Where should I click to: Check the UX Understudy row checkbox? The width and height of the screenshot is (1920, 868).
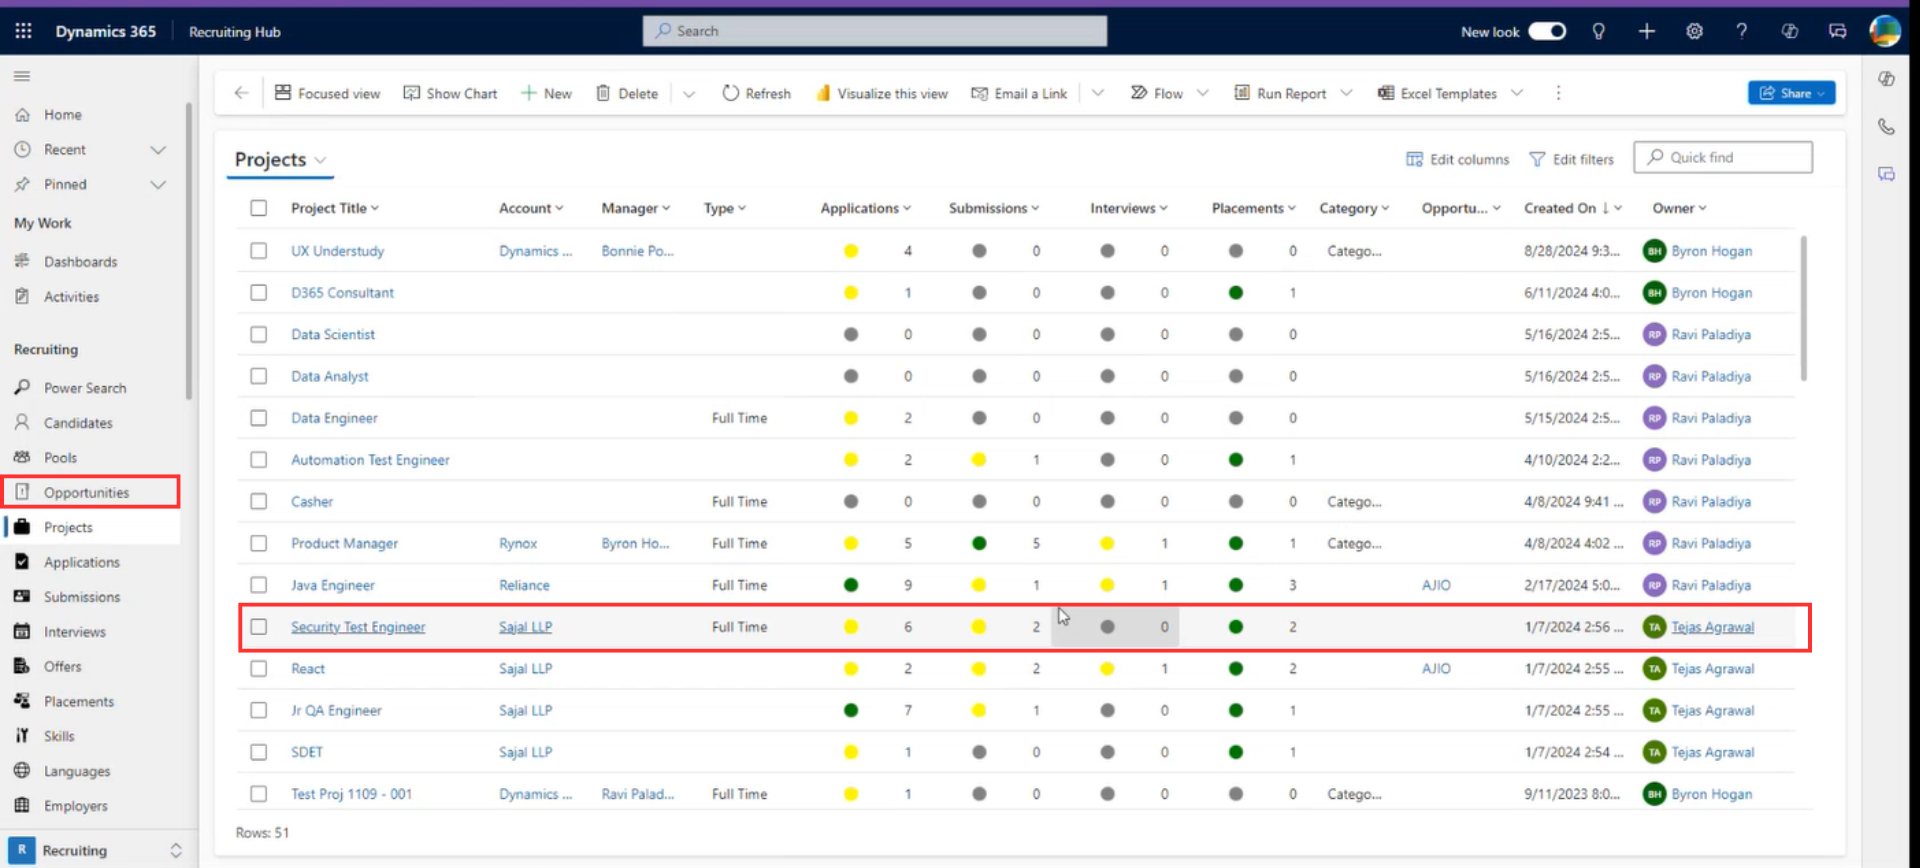(x=259, y=251)
